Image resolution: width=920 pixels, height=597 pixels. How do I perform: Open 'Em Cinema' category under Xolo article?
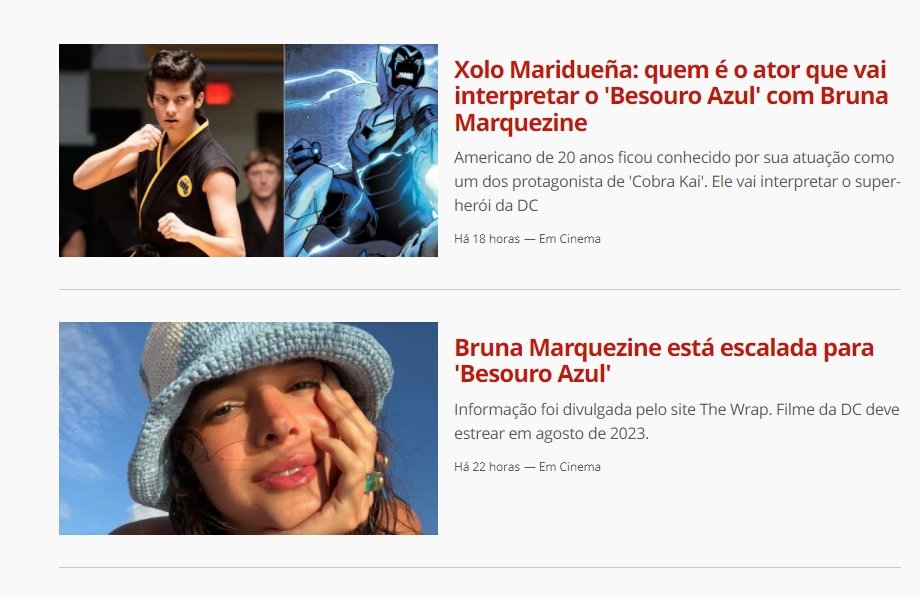click(x=570, y=239)
